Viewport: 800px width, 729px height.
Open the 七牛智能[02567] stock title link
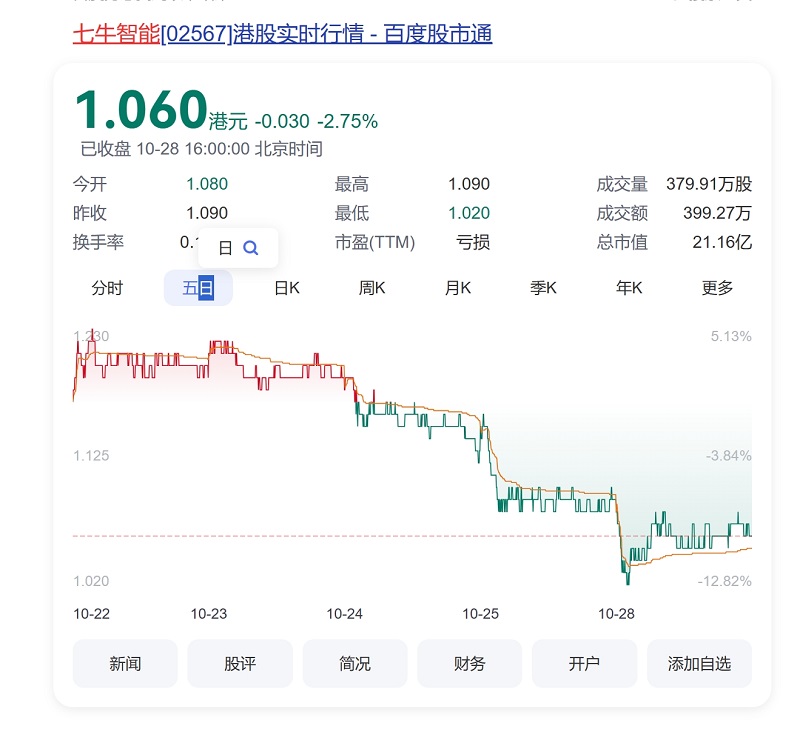point(282,34)
